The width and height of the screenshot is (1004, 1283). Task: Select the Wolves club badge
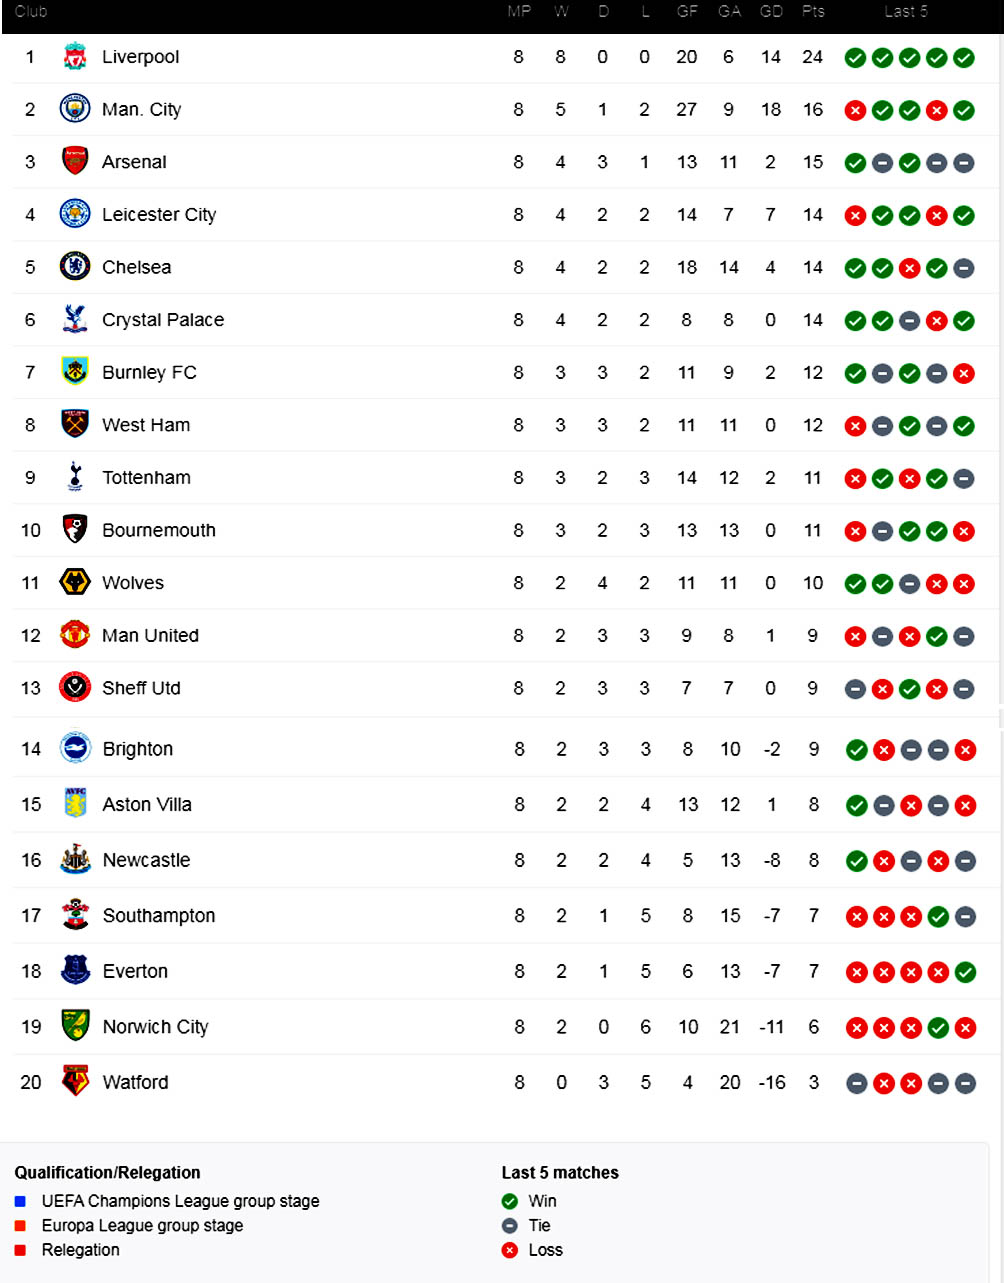click(x=75, y=582)
